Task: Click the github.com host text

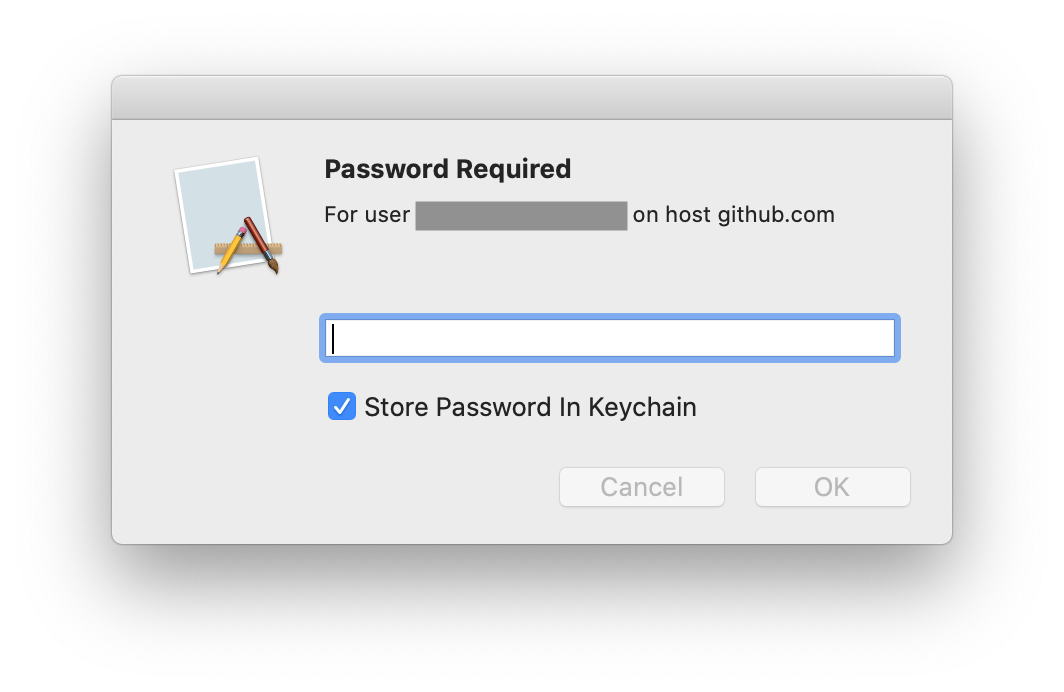Action: pyautogui.click(x=775, y=214)
